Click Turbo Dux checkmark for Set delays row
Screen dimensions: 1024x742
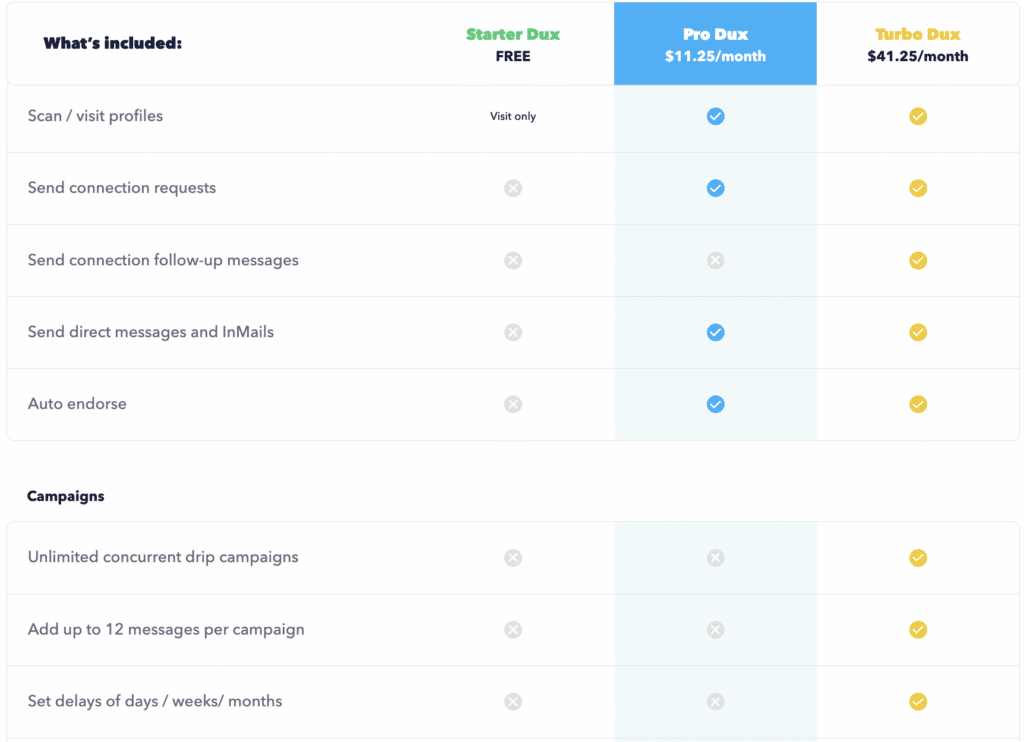(918, 702)
